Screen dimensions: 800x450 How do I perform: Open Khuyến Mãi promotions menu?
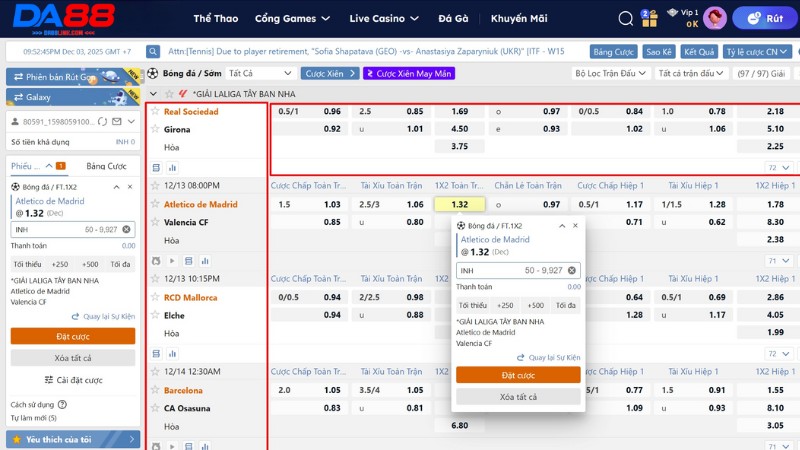click(519, 18)
